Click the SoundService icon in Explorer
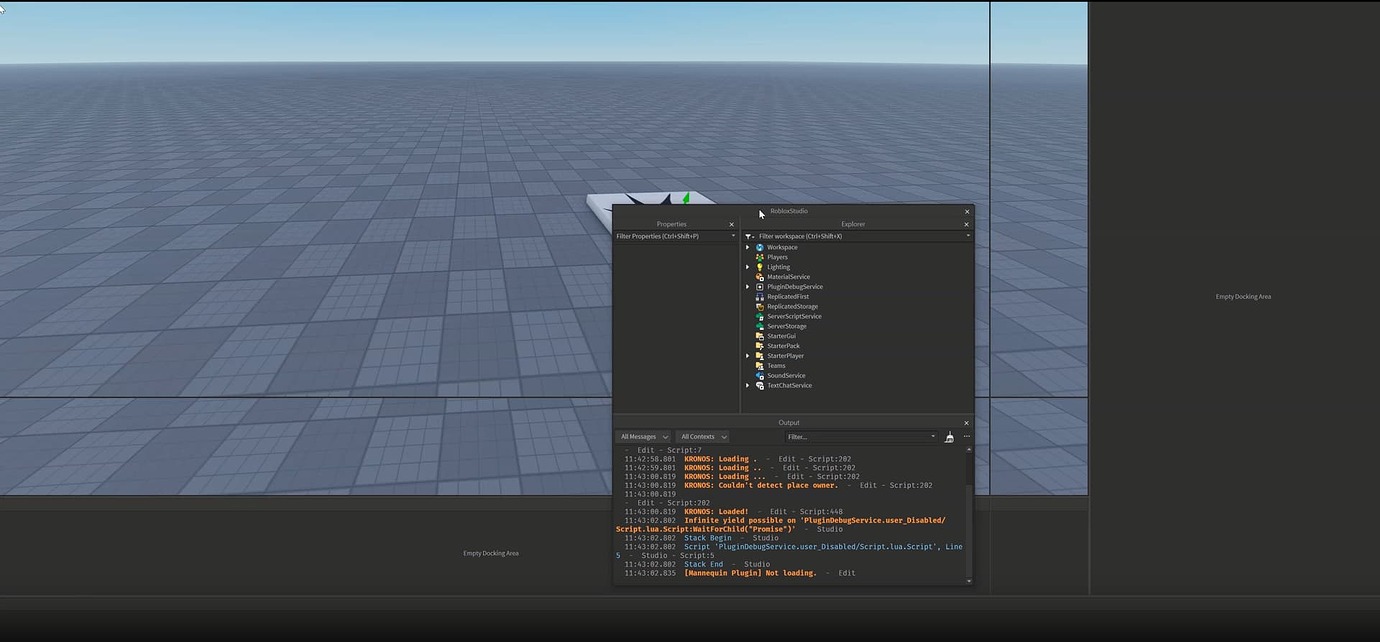 (760, 376)
